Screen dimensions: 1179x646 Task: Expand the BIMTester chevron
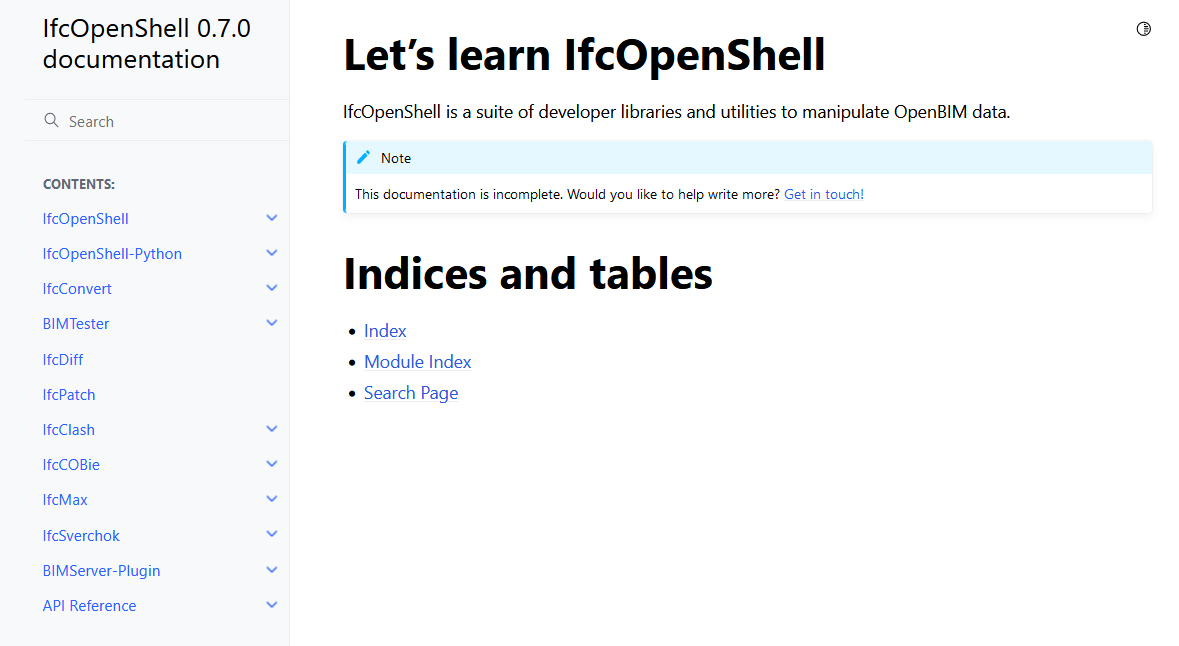[x=271, y=323]
